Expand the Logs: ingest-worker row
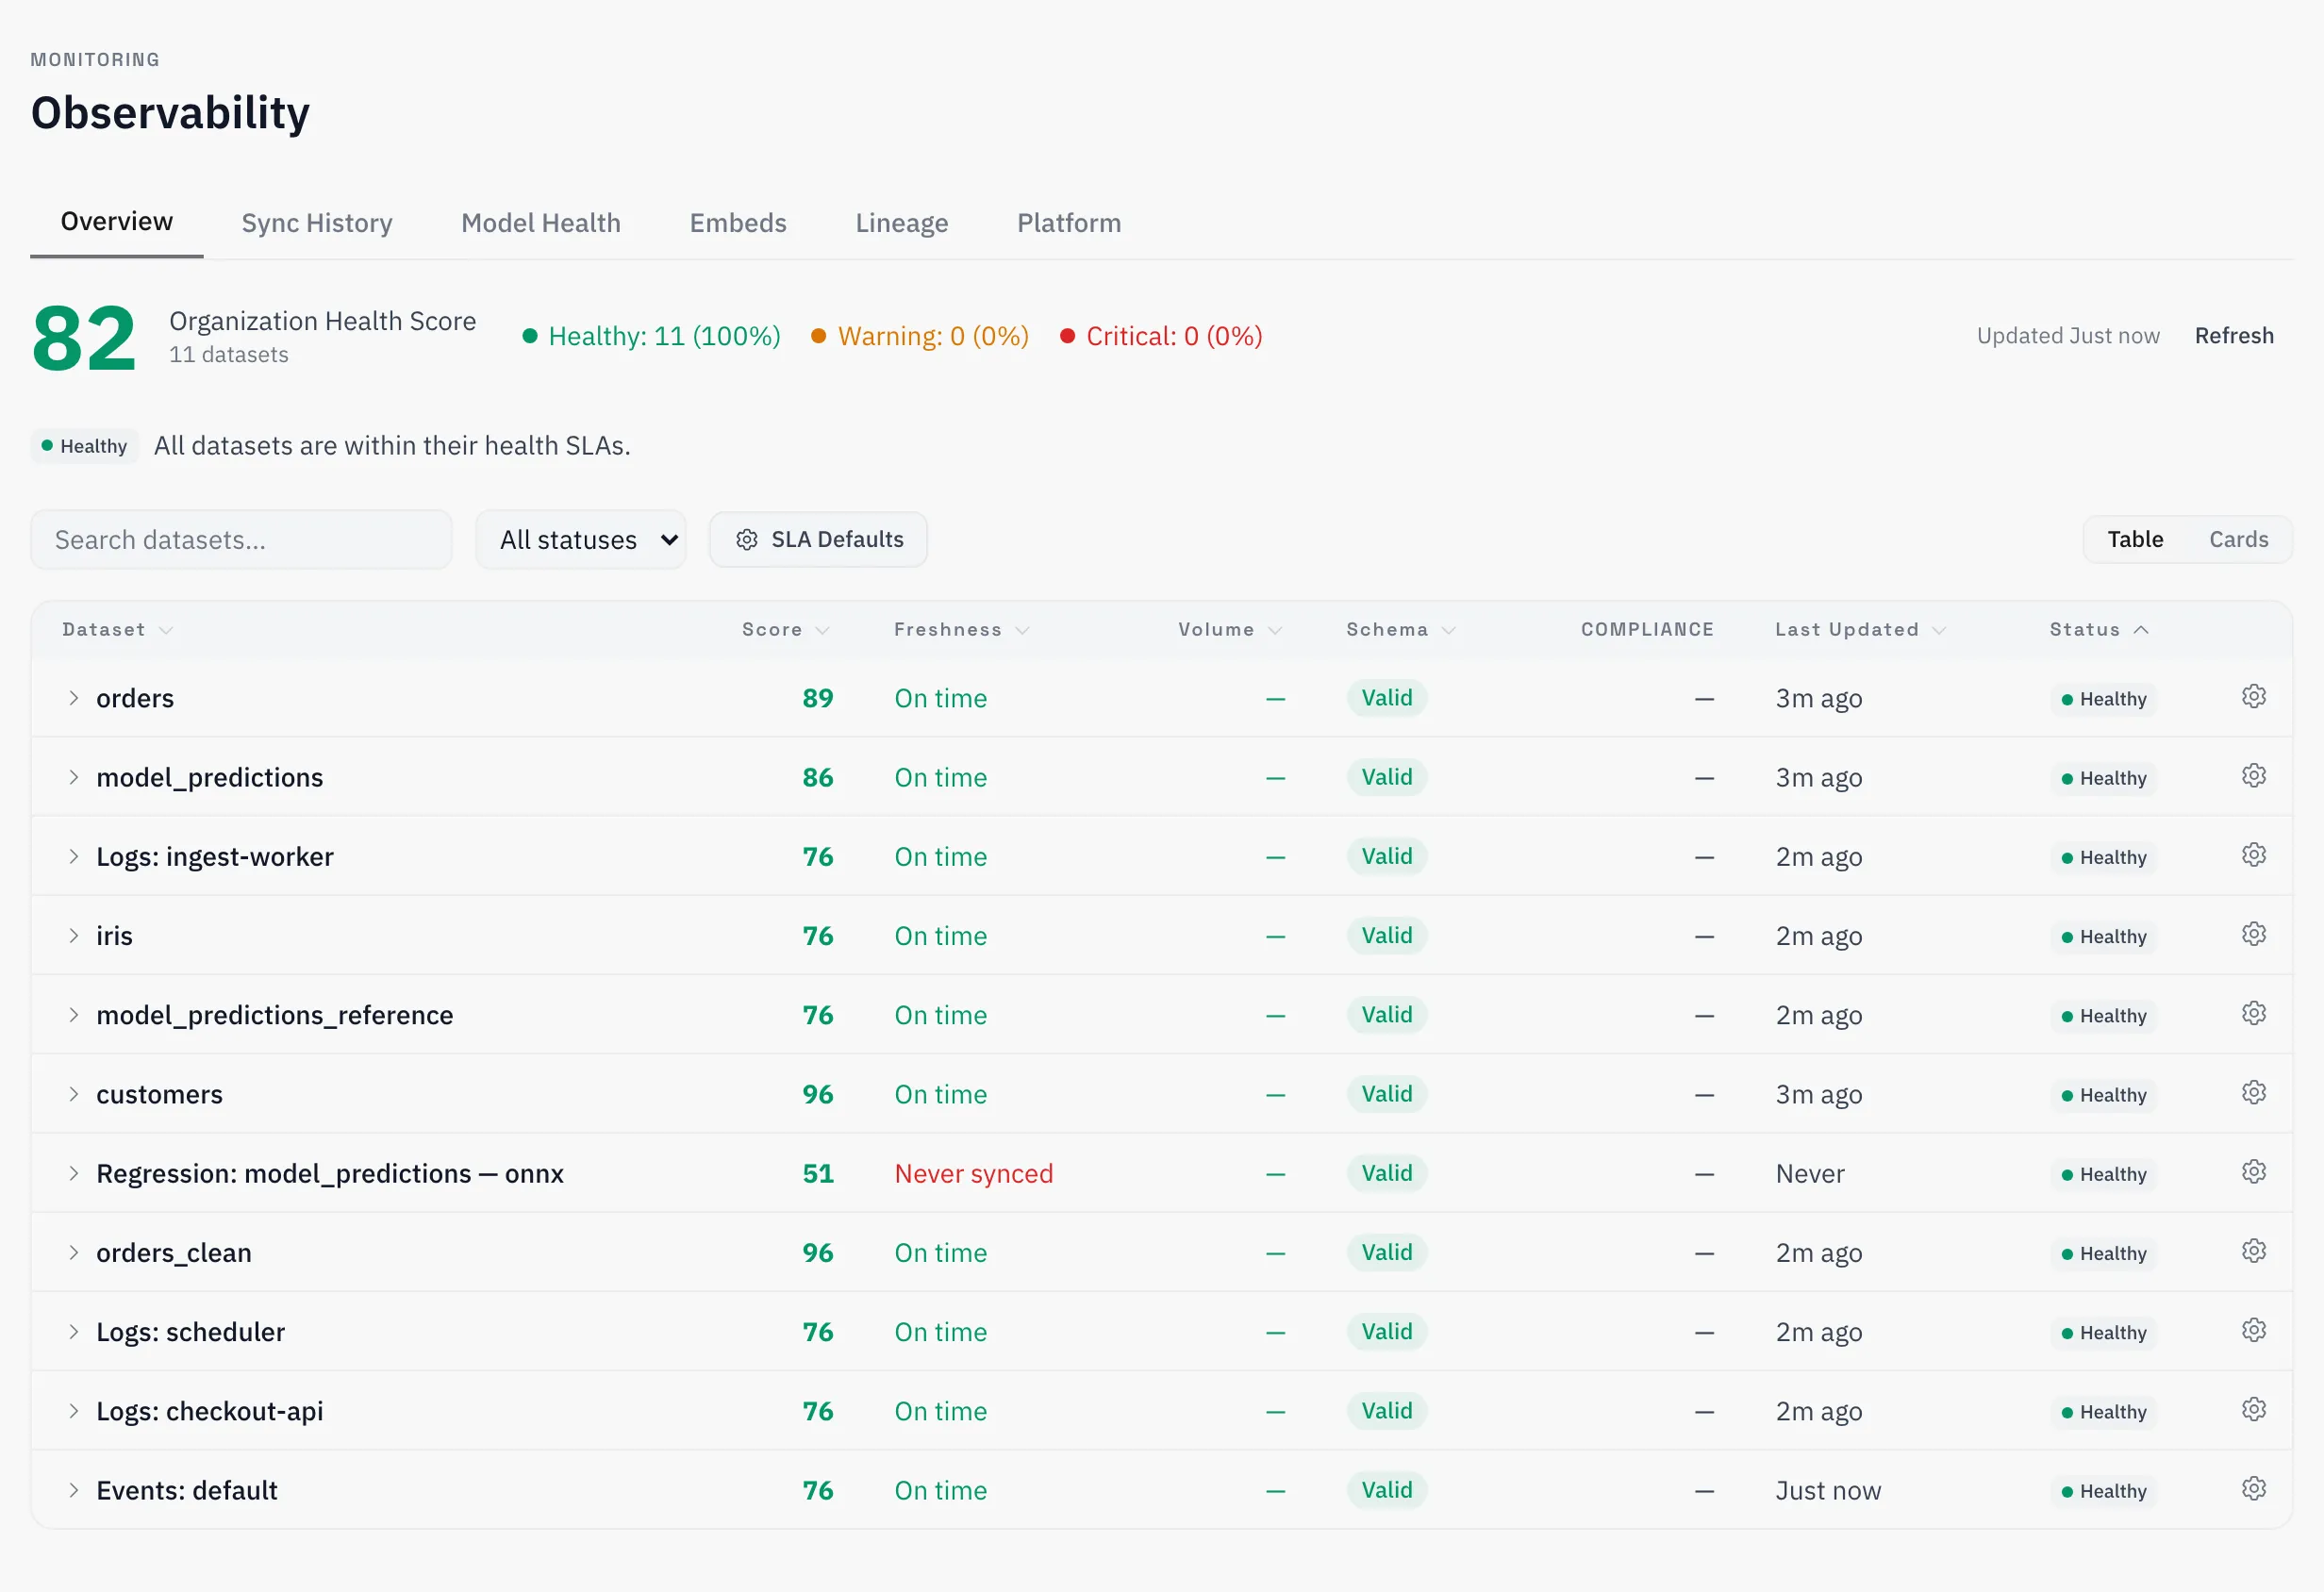2324x1592 pixels. click(73, 856)
